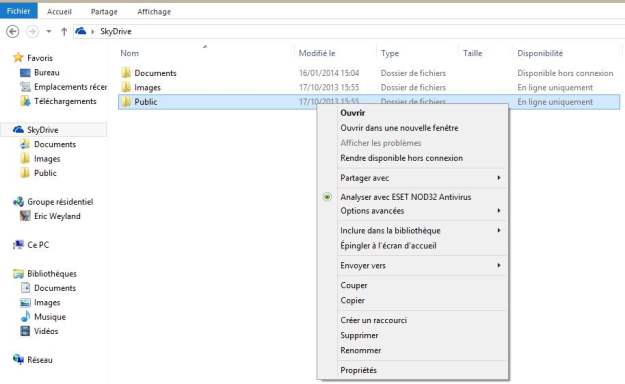Sort by the Nom column header
625x384 pixels.
click(x=130, y=53)
